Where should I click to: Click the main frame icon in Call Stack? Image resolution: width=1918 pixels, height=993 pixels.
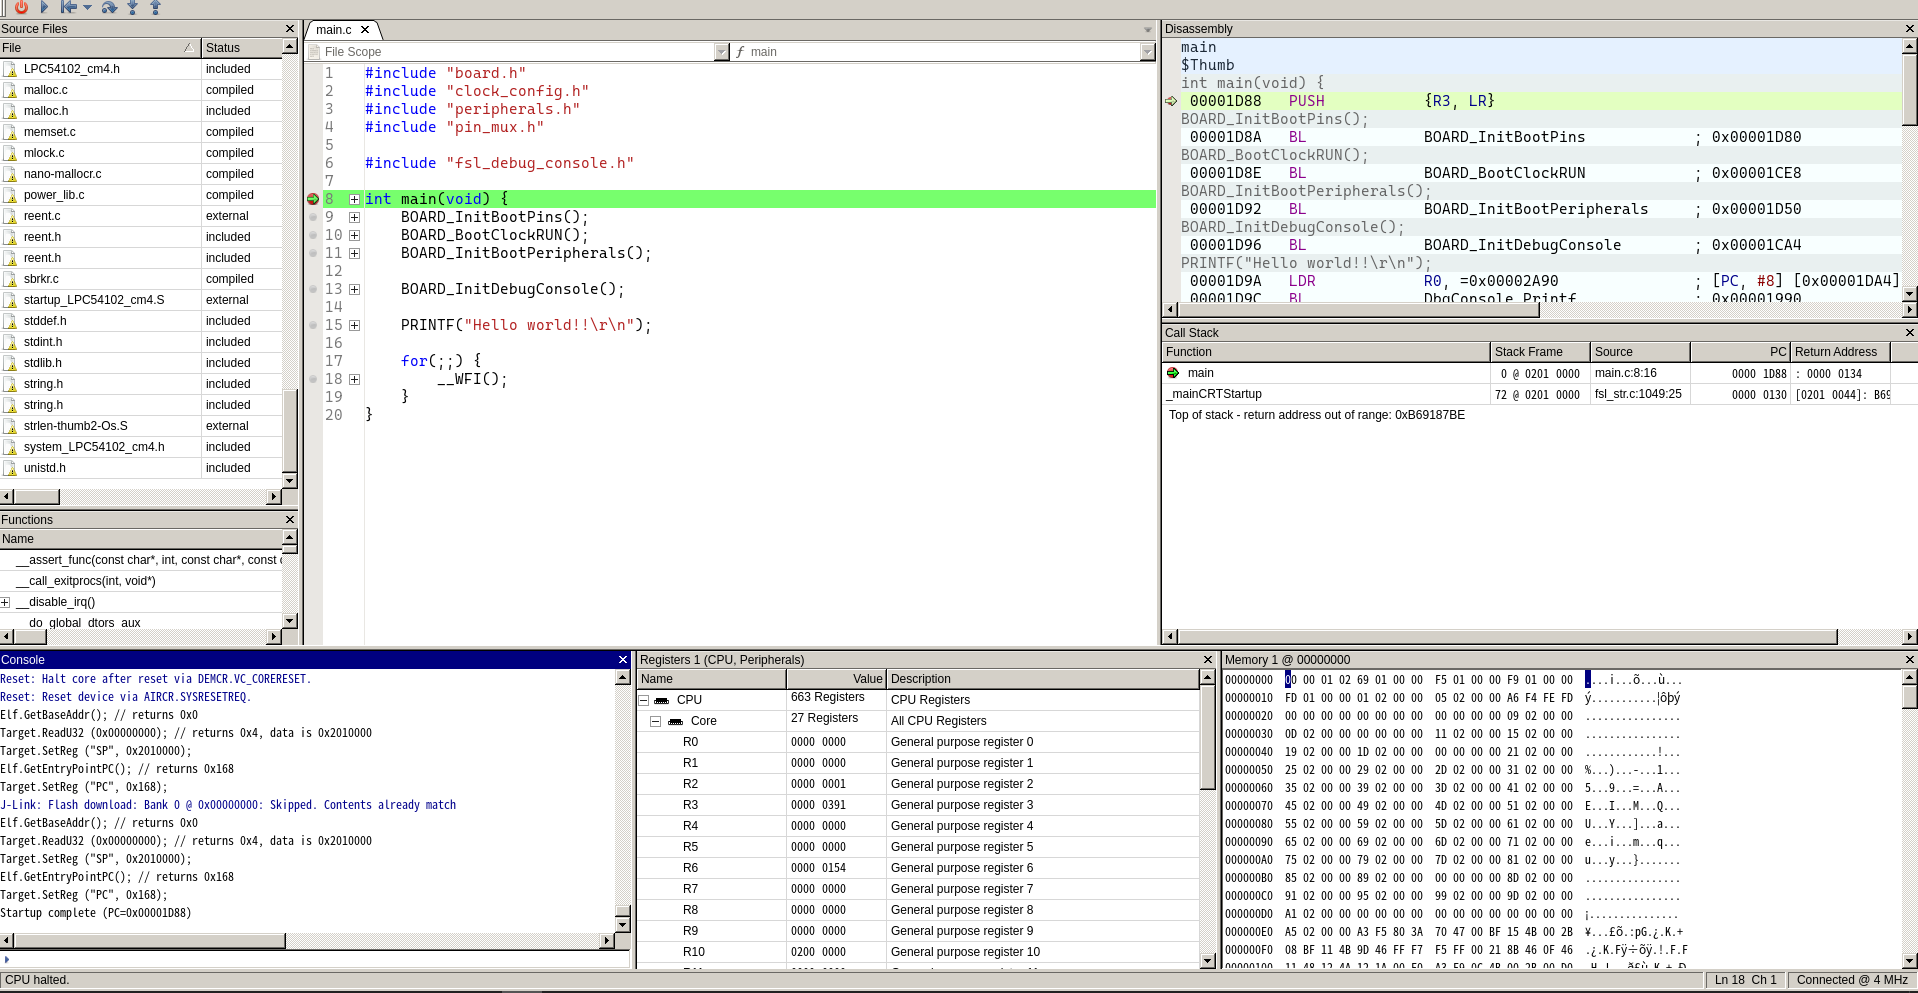1173,373
